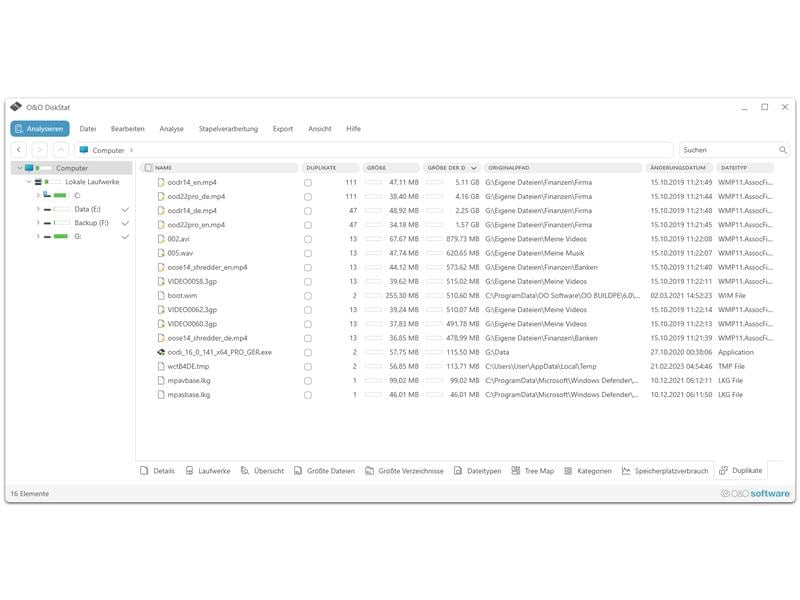Collapse the Computer tree node

pyautogui.click(x=20, y=168)
